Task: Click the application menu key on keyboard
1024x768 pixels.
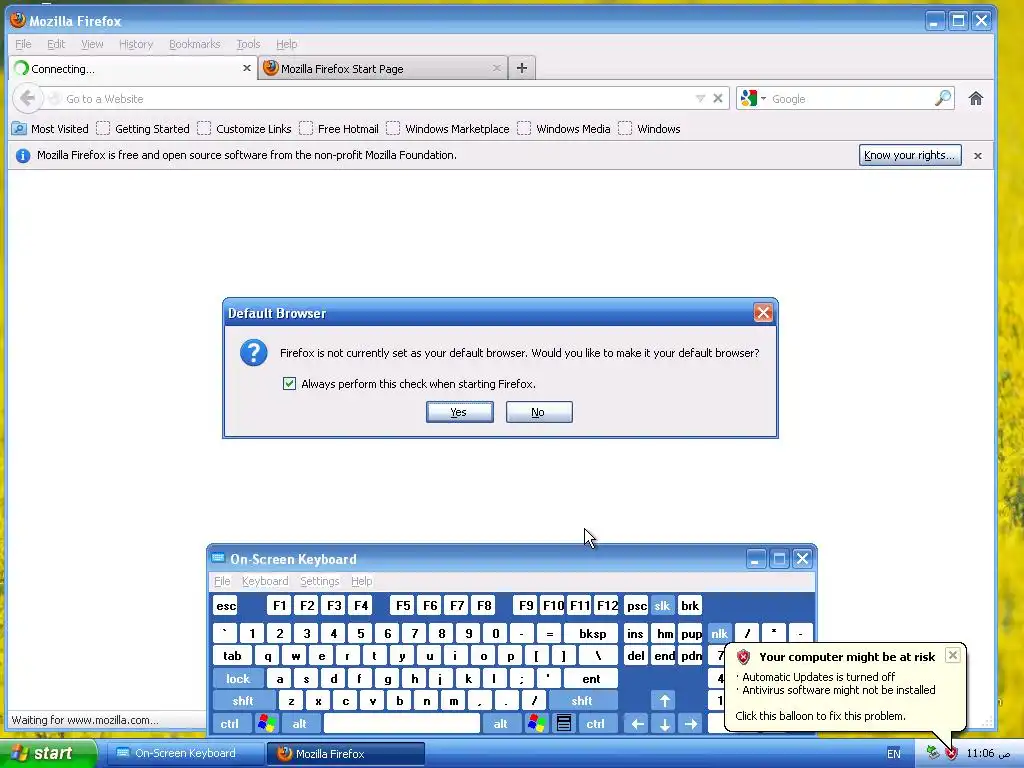Action: (x=564, y=724)
